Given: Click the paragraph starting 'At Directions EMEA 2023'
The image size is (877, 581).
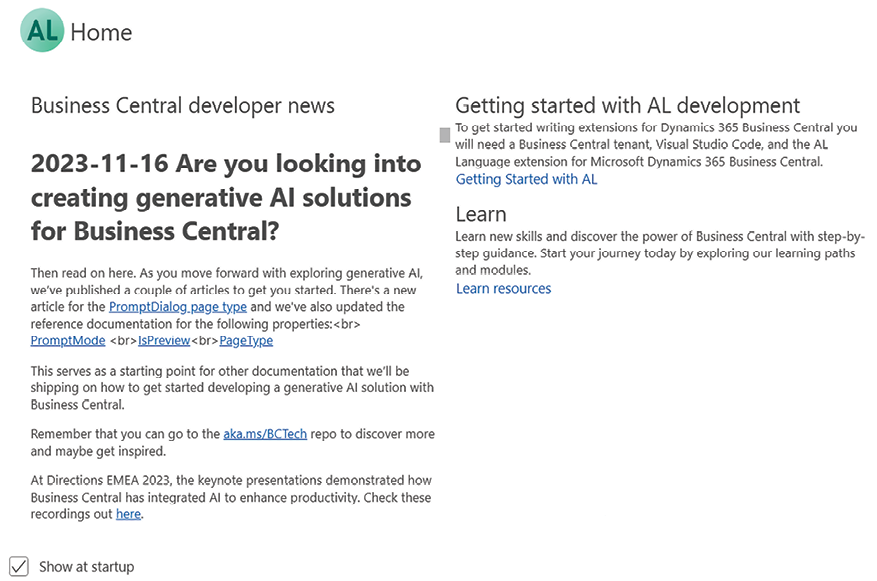Looking at the screenshot, I should 231,497.
